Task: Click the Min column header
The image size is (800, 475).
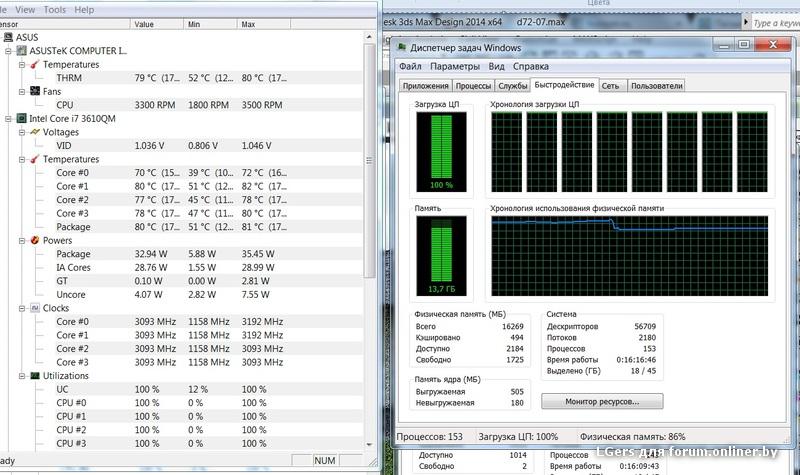Action: tap(210, 24)
